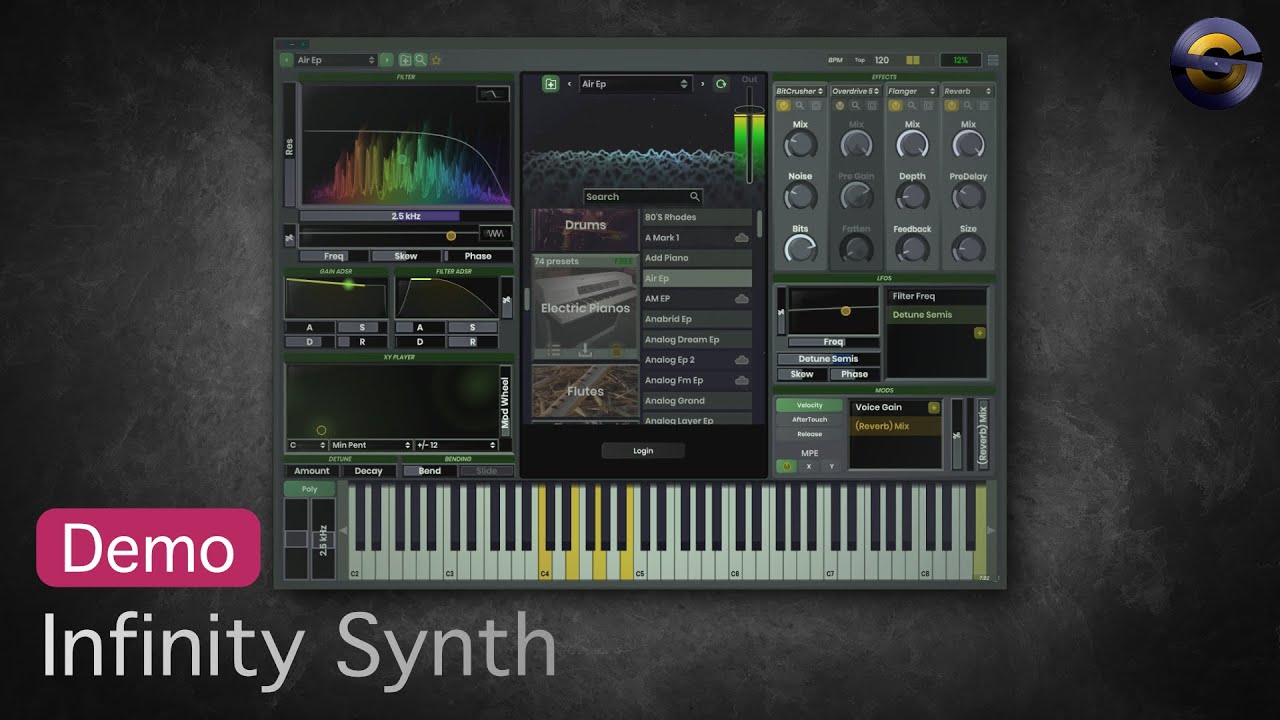Click the cloud icon beside Analog Ep 2
The width and height of the screenshot is (1280, 720).
point(742,360)
